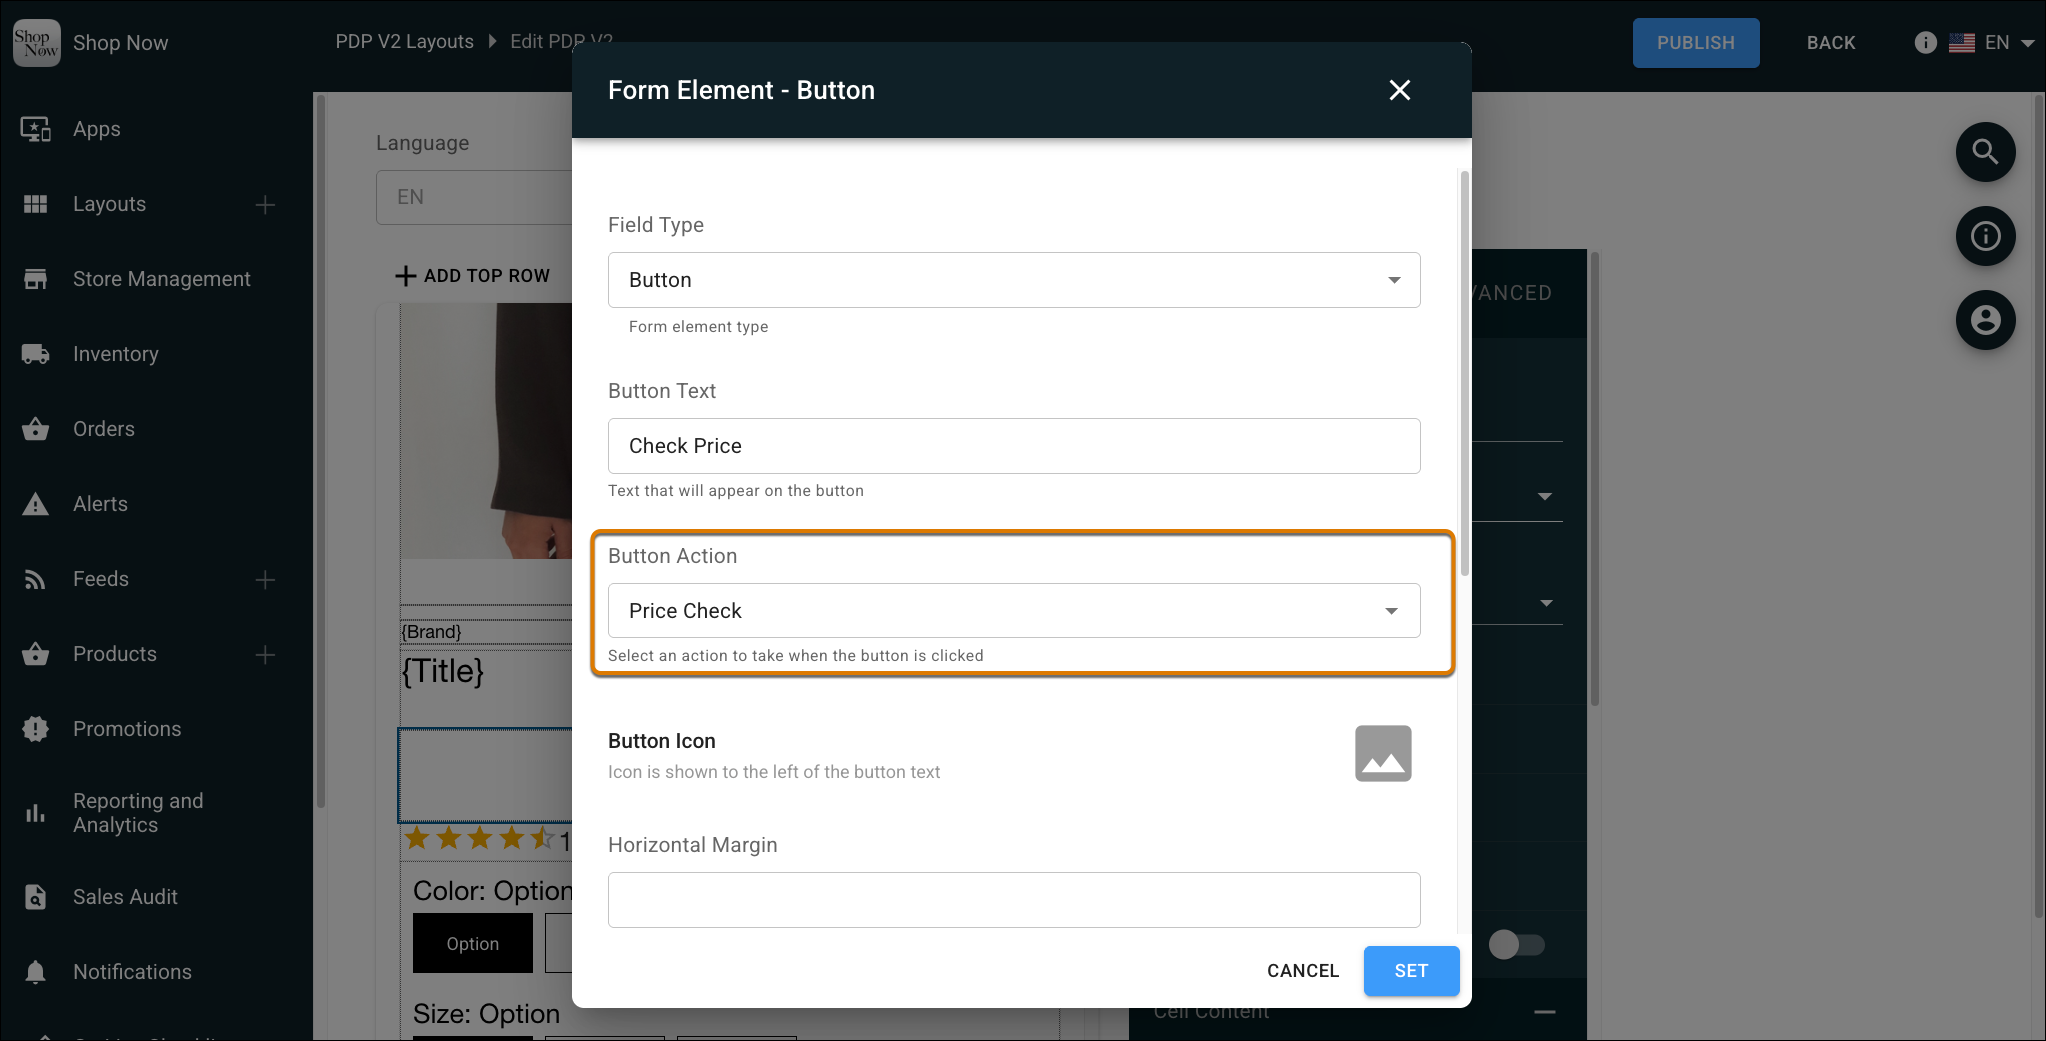Open the Language EN dropdown on page
Image resolution: width=2046 pixels, height=1041 pixels.
click(x=474, y=197)
